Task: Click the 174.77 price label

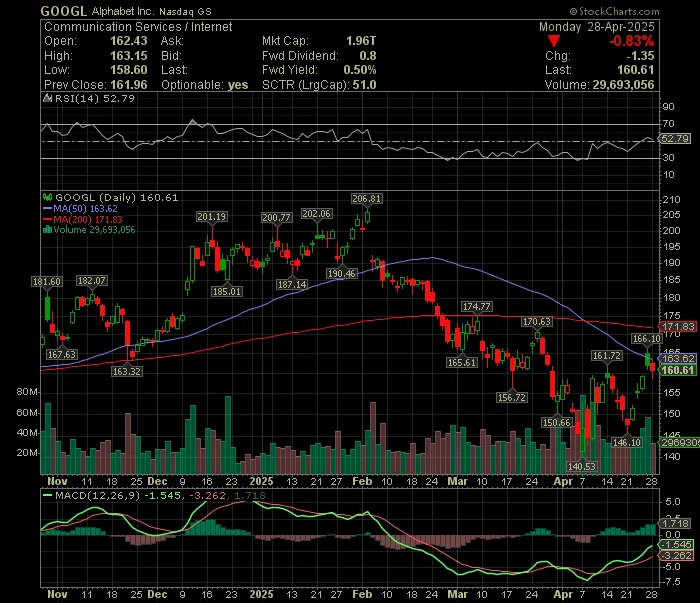Action: point(477,307)
